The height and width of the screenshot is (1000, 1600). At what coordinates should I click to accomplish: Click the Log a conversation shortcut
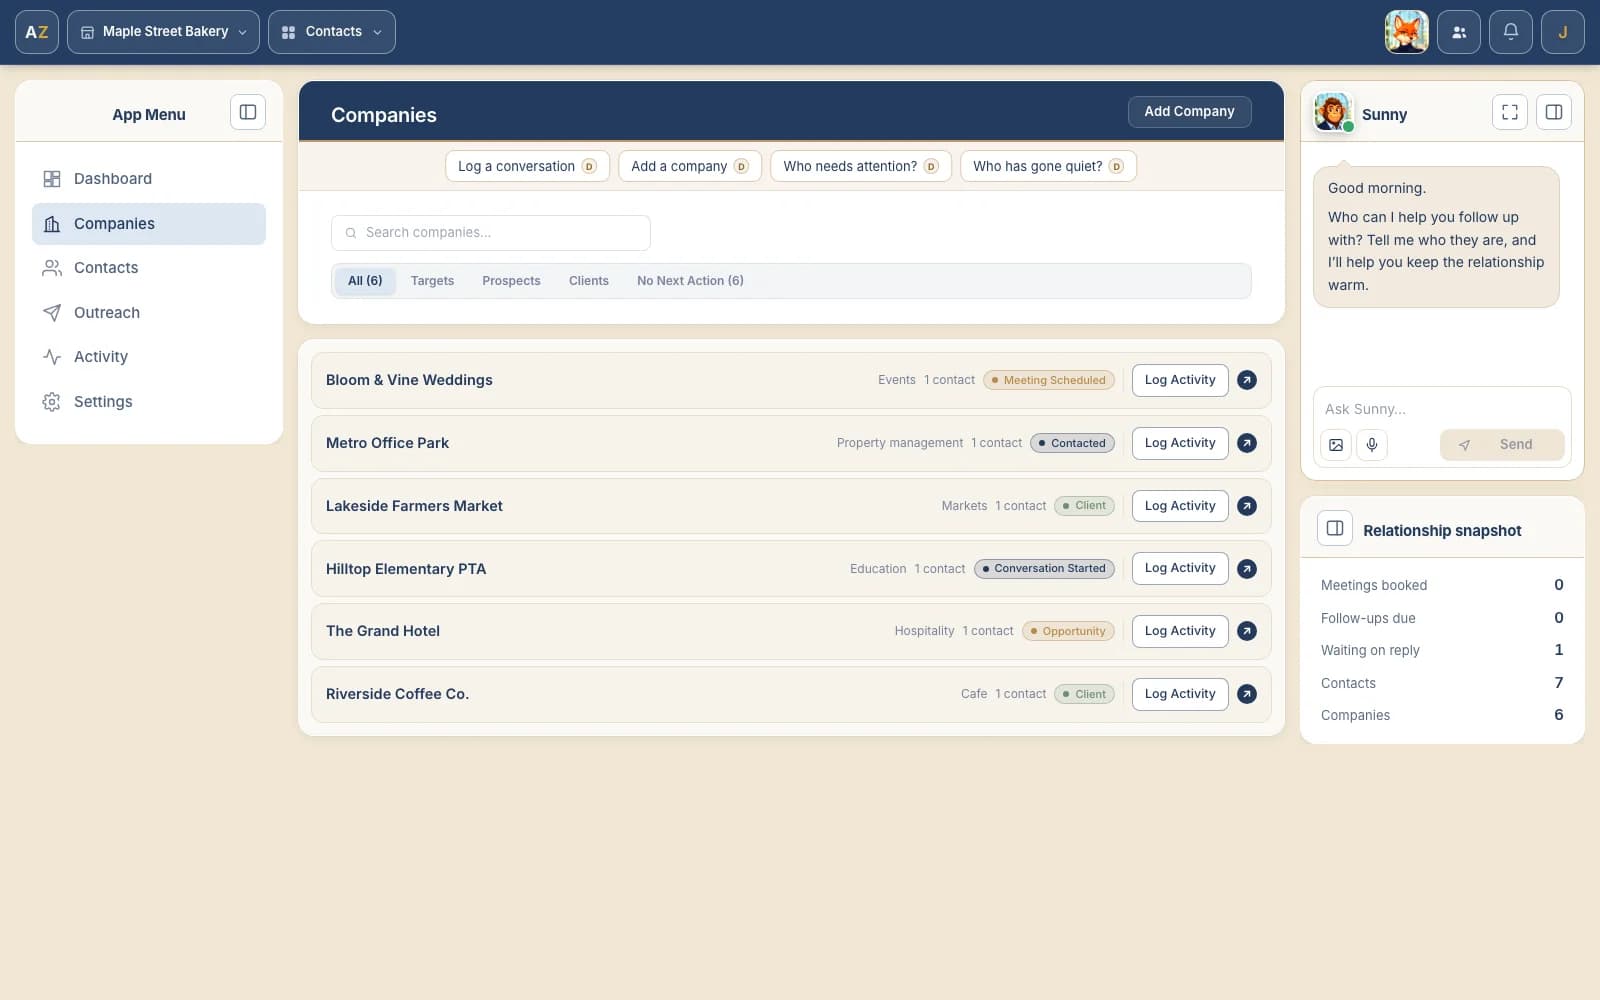[527, 166]
